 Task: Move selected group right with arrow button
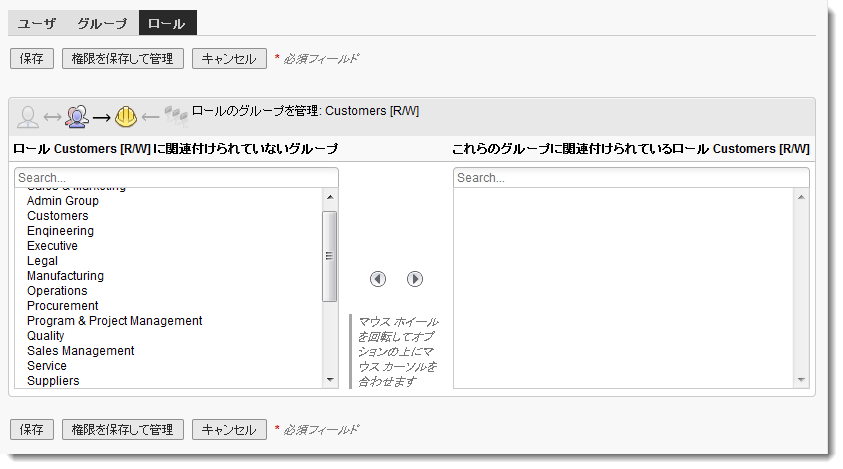point(415,279)
